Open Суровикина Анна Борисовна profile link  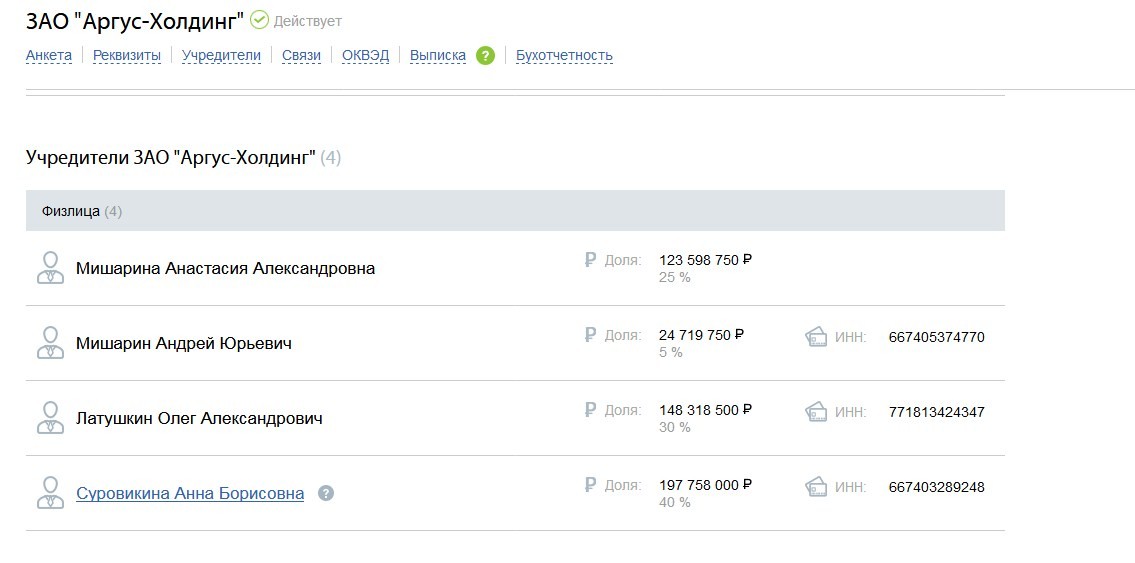coord(190,494)
